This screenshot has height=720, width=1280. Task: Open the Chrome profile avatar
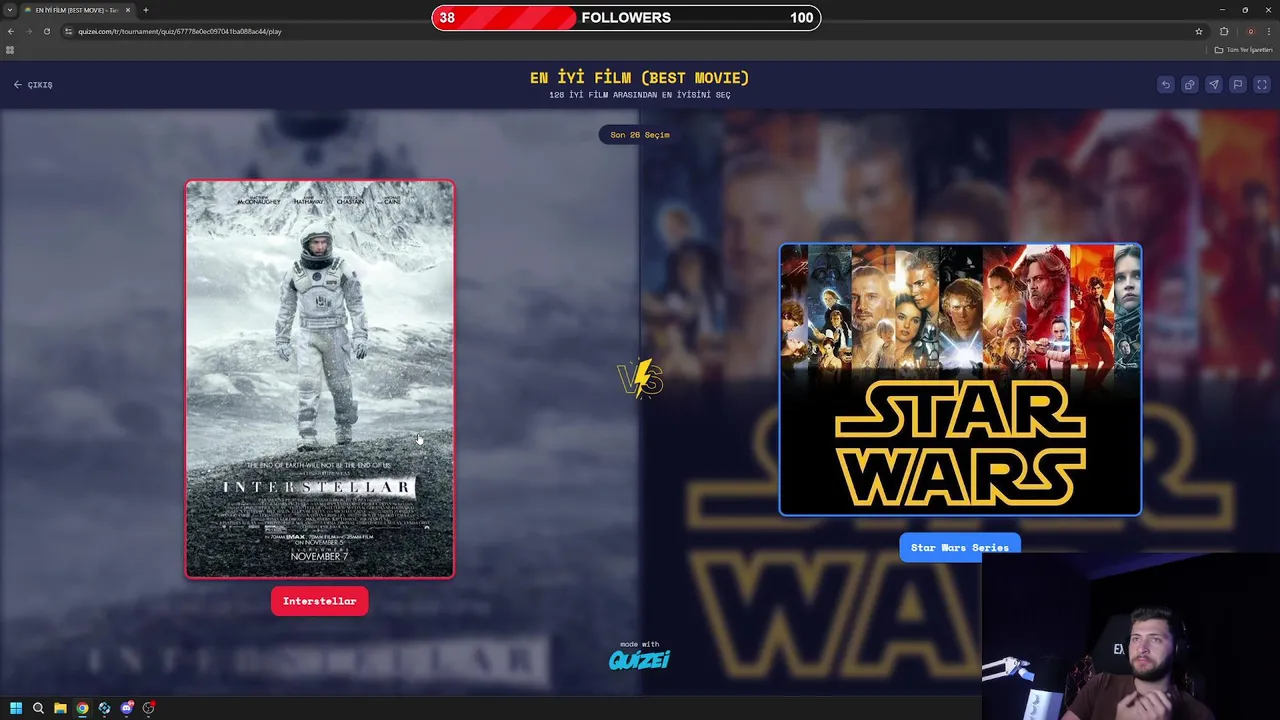[1250, 31]
